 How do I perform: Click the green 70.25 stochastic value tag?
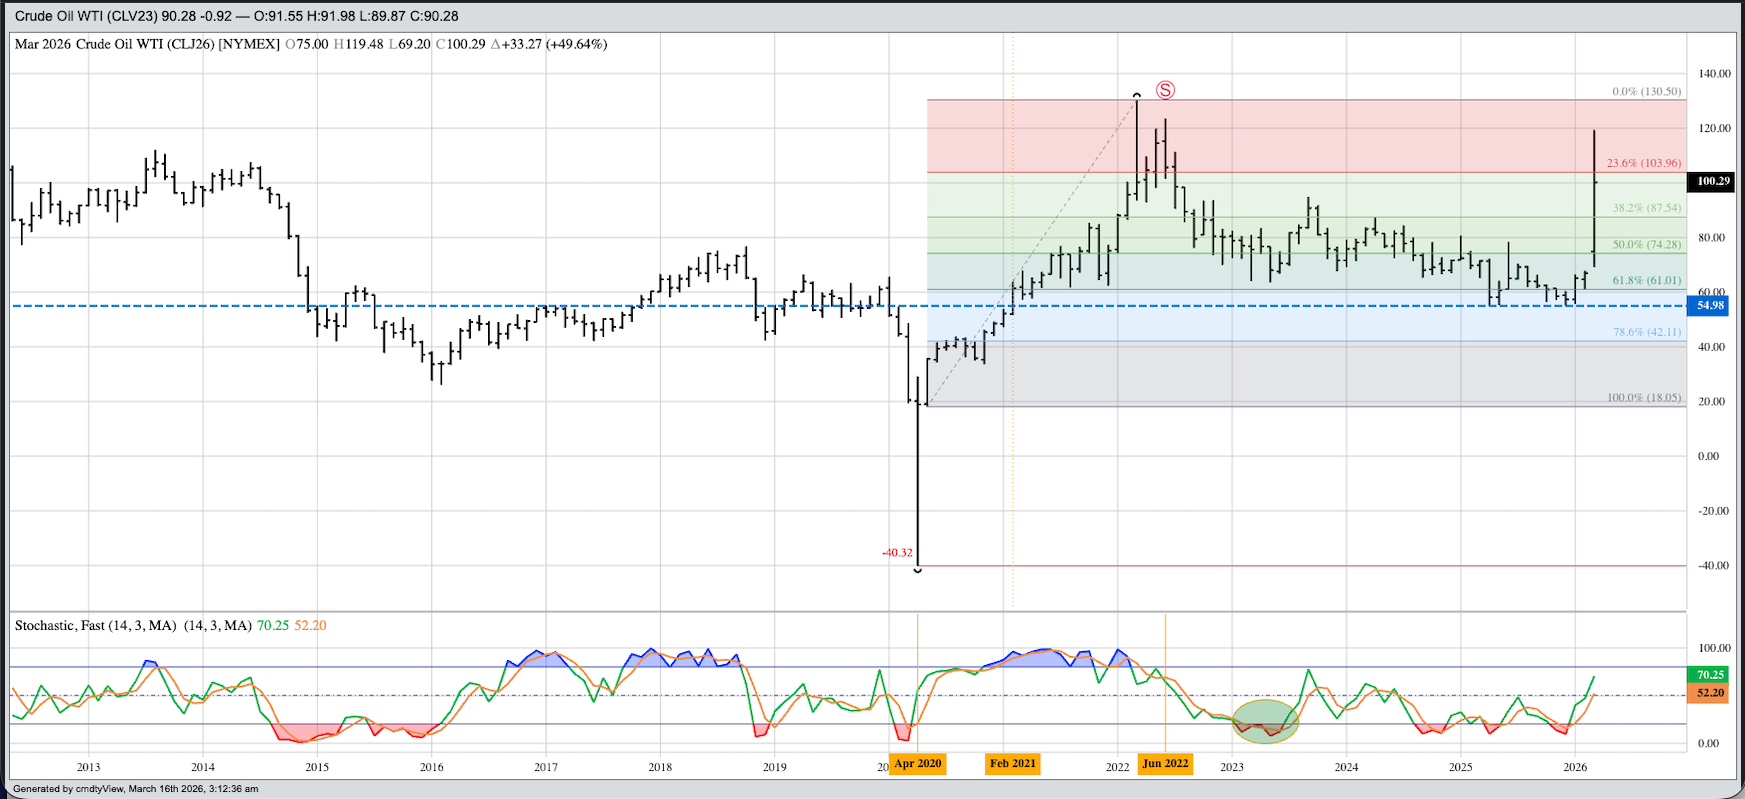1710,675
